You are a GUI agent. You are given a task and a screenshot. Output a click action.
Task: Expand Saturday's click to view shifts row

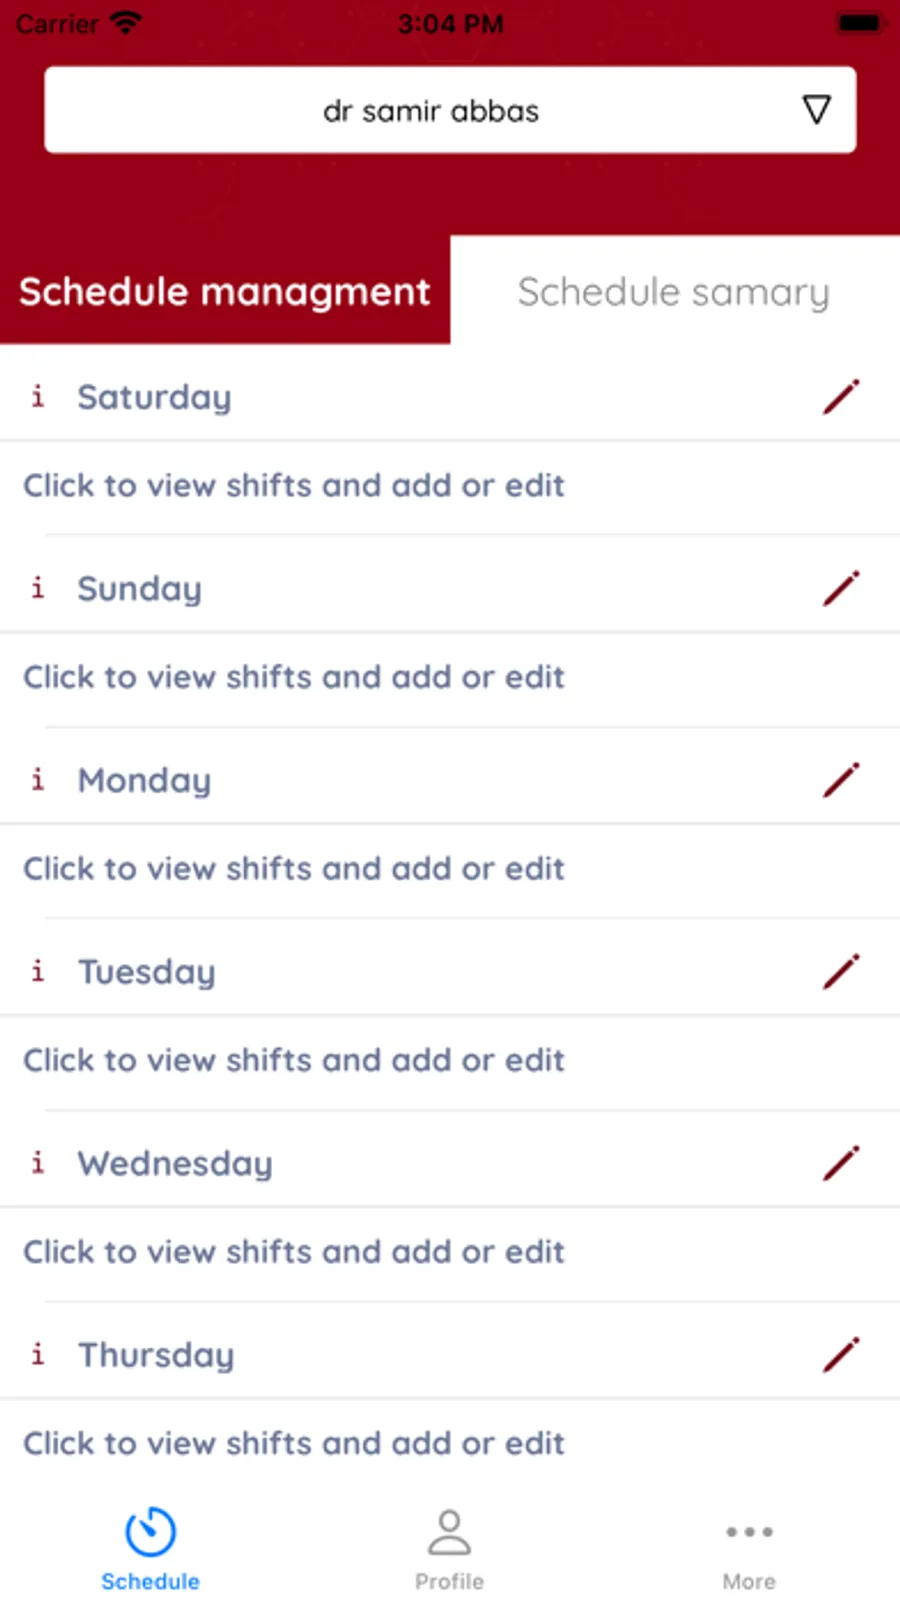(450, 487)
